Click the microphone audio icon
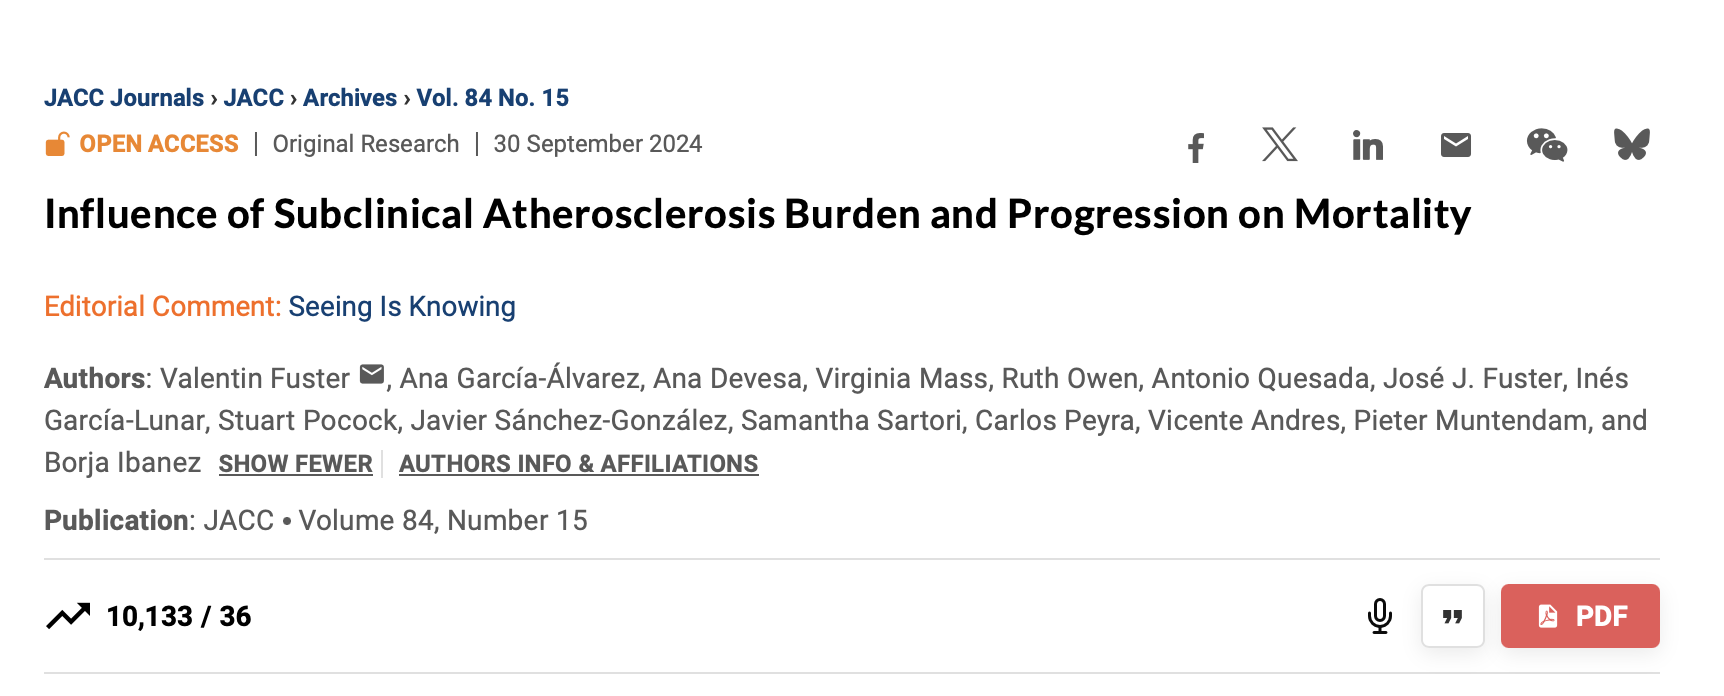Image resolution: width=1724 pixels, height=696 pixels. 1379,616
